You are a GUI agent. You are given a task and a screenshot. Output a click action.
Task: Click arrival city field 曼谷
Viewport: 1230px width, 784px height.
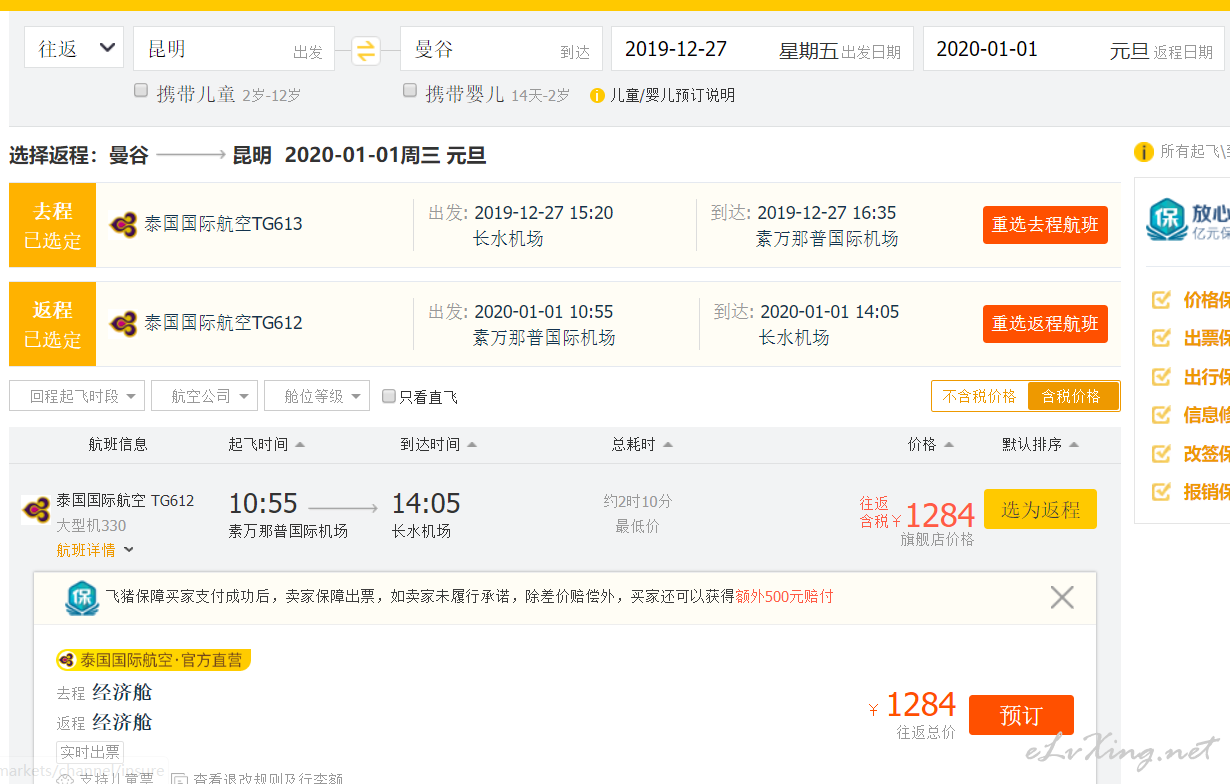point(501,48)
